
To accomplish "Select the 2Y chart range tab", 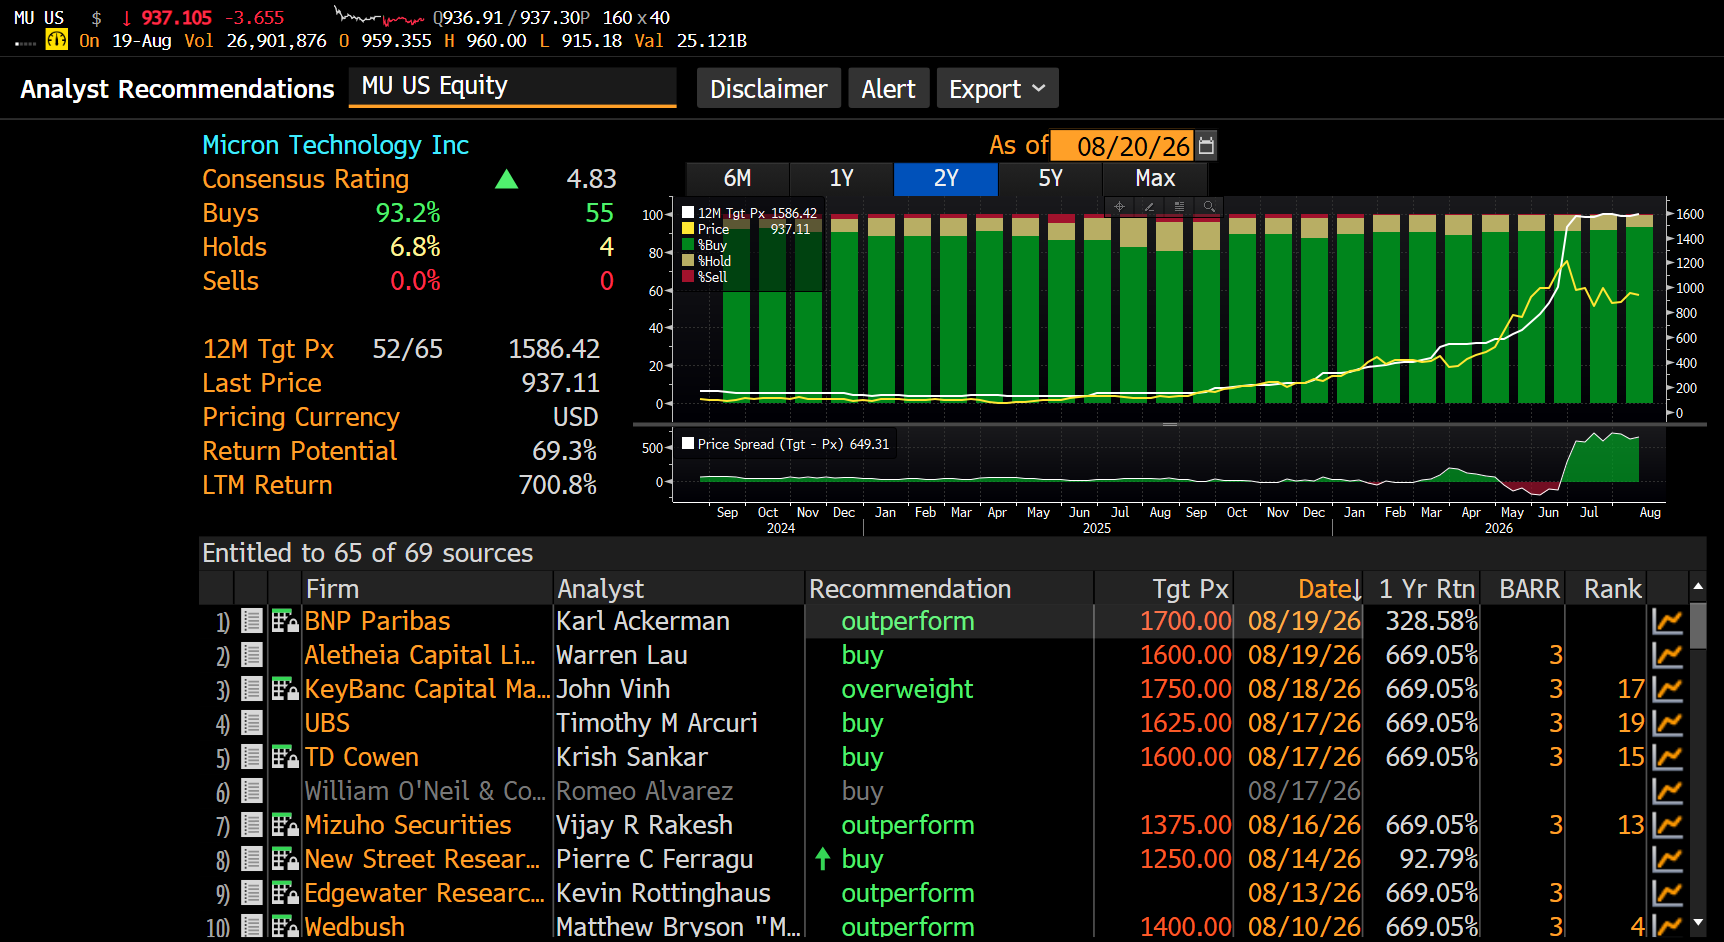I will (x=946, y=178).
